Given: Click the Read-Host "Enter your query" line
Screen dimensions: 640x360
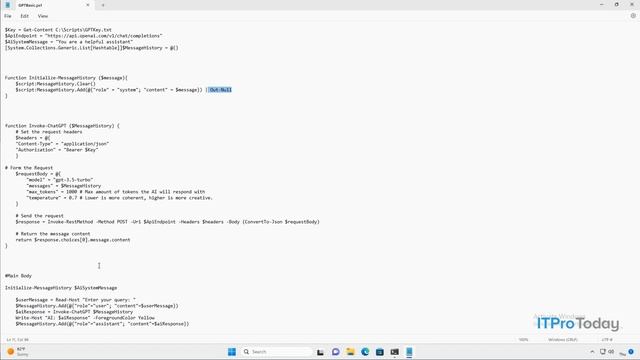Looking at the screenshot, I should (76, 300).
